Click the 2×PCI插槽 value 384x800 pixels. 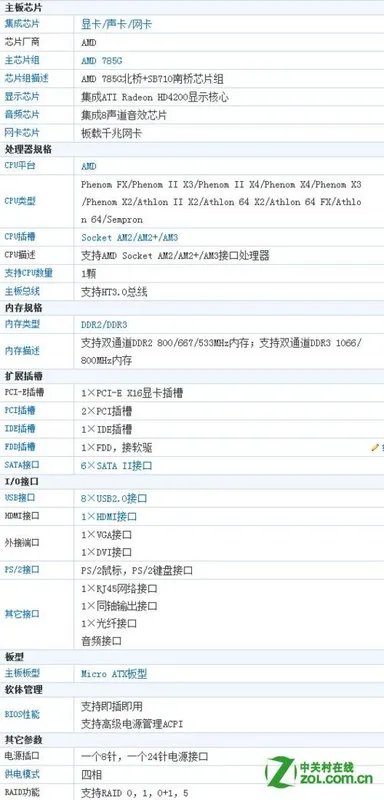click(x=108, y=411)
